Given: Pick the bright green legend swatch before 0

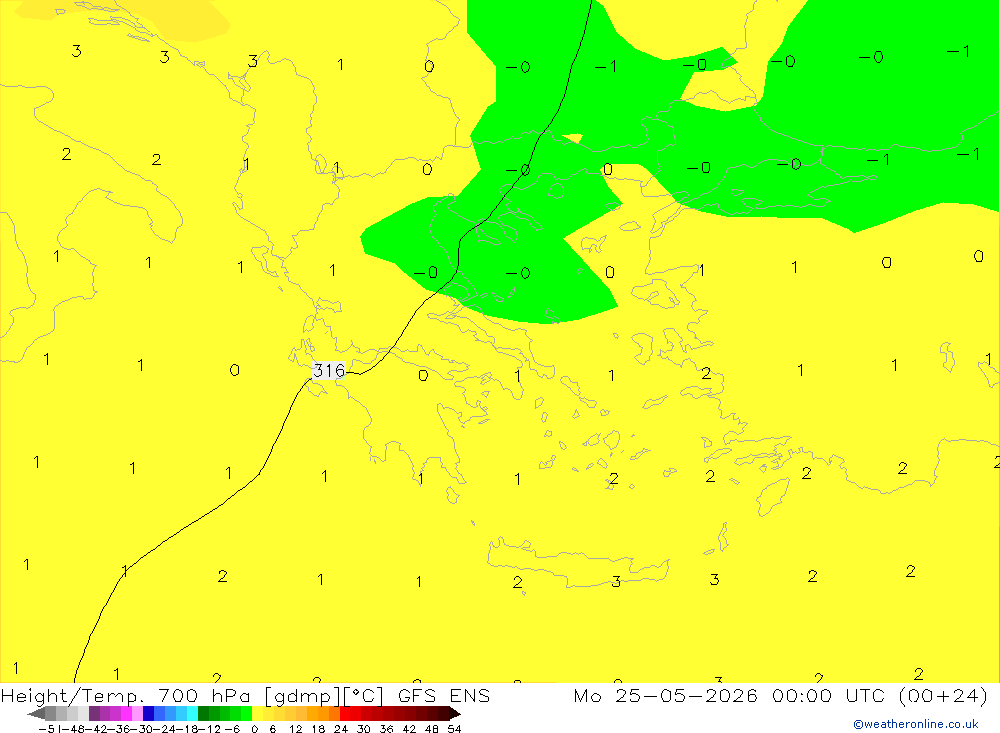Looking at the screenshot, I should 246,713.
